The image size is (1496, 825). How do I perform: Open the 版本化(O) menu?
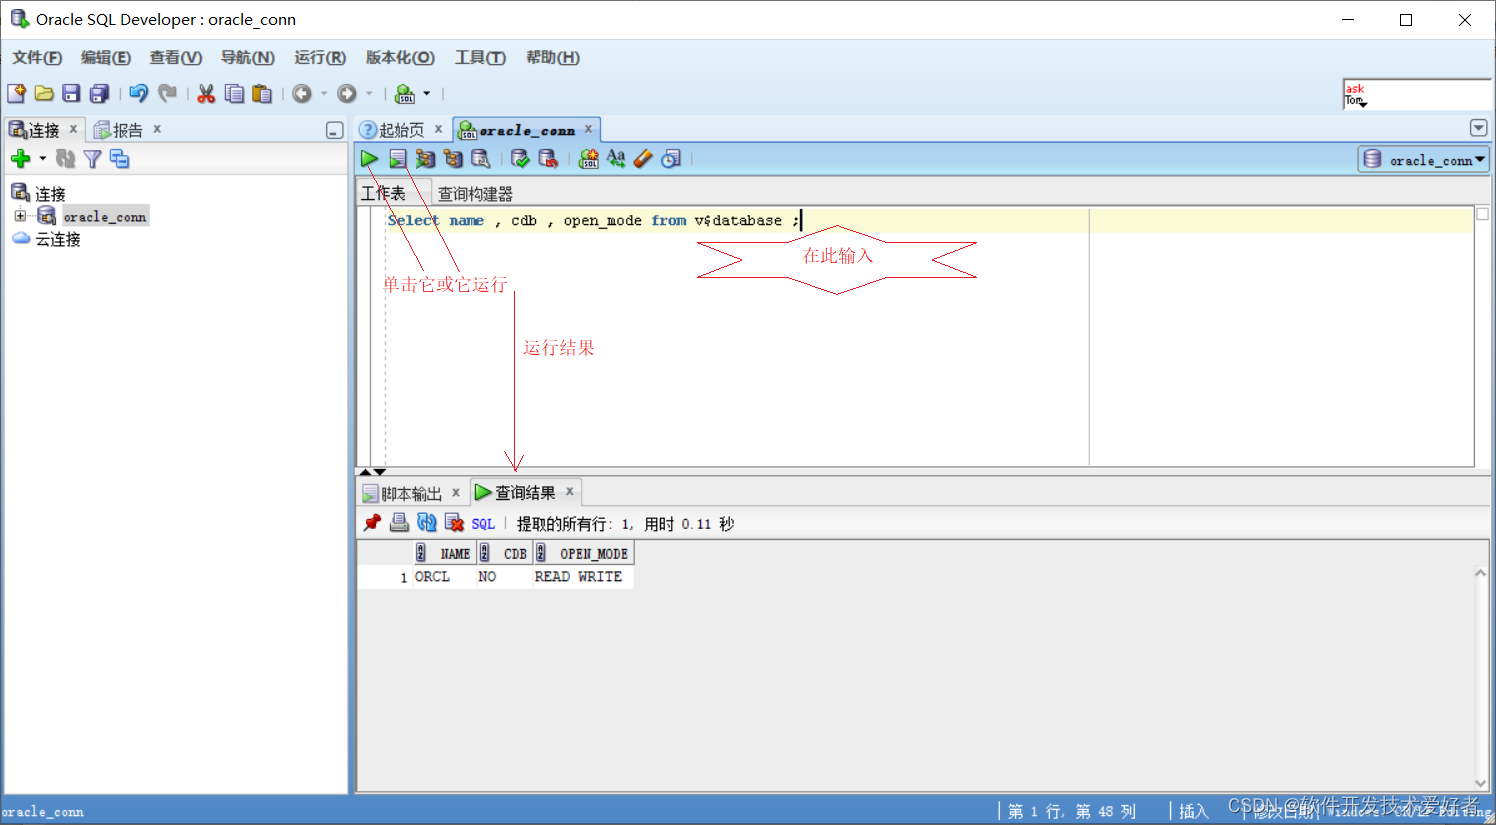pos(400,58)
